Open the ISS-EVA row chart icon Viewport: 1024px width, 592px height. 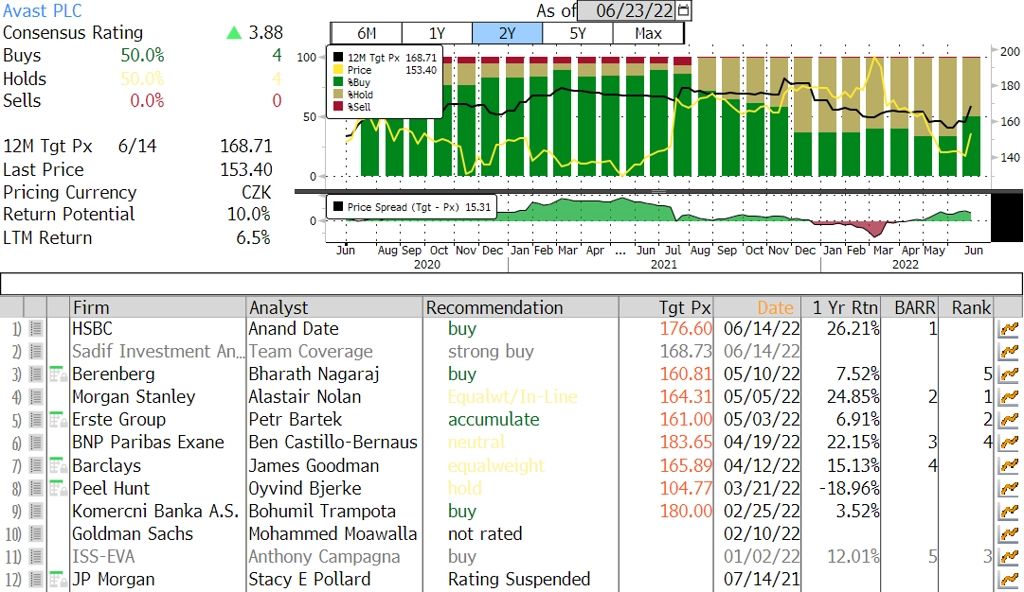pyautogui.click(x=1009, y=557)
